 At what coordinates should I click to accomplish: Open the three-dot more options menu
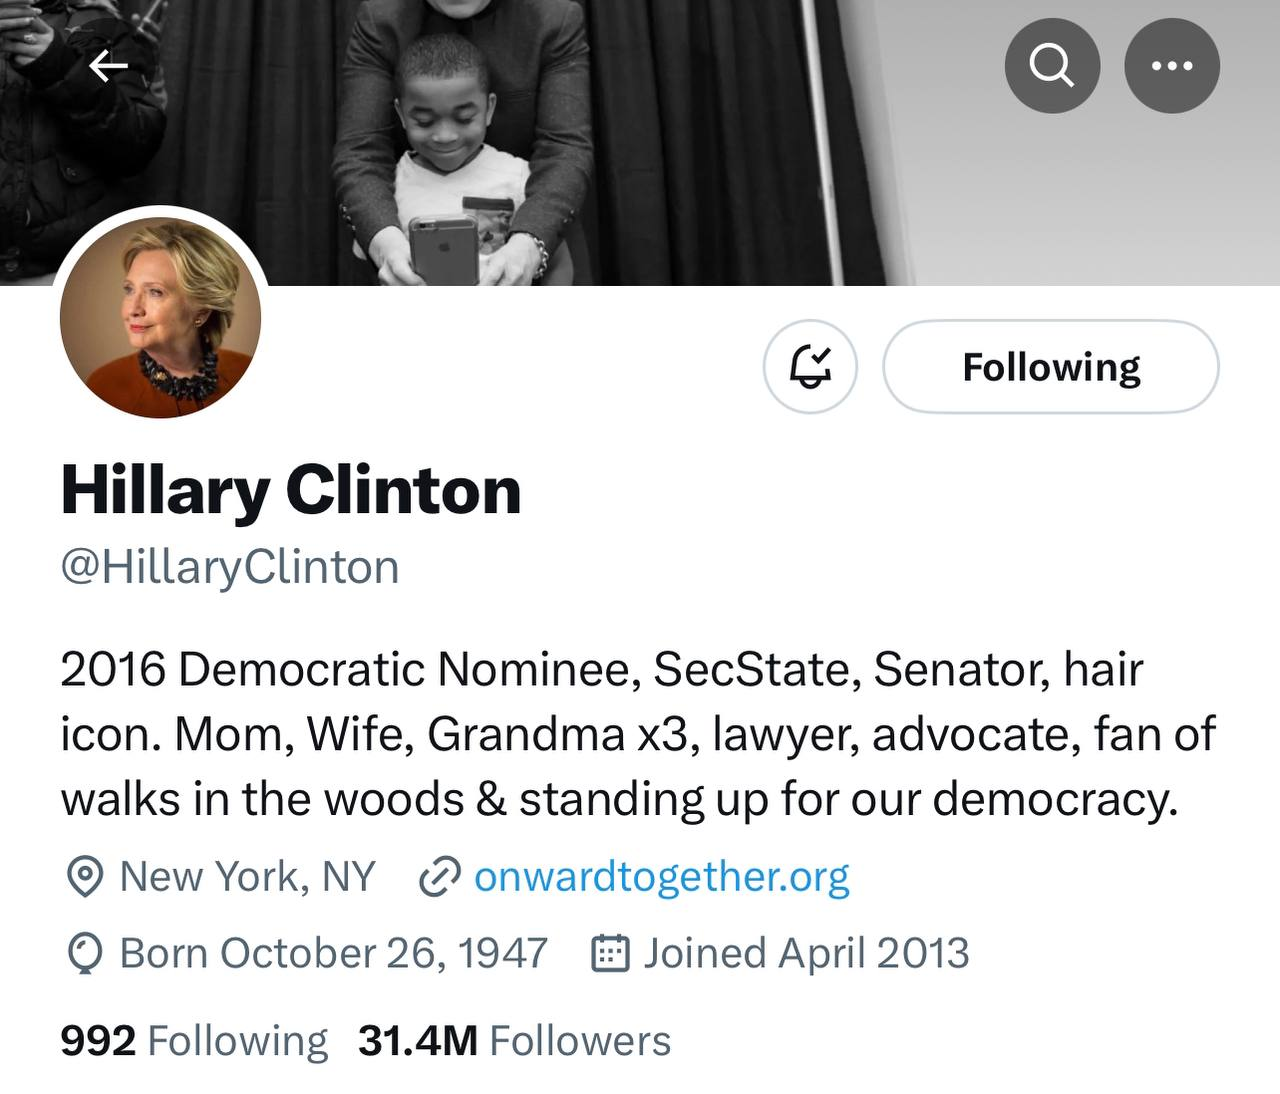point(1171,66)
